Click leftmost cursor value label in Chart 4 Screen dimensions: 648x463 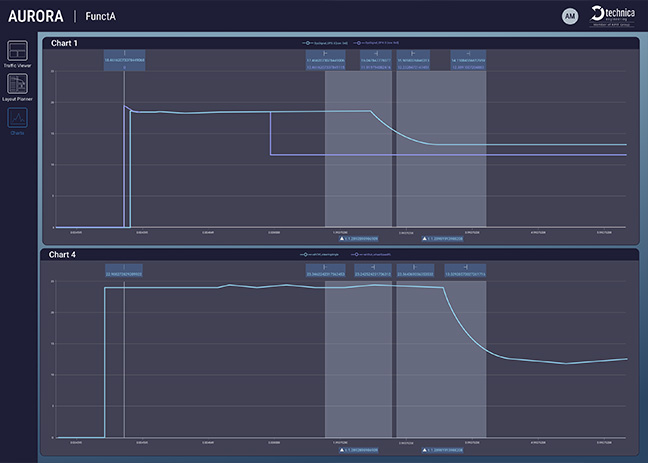pos(124,272)
